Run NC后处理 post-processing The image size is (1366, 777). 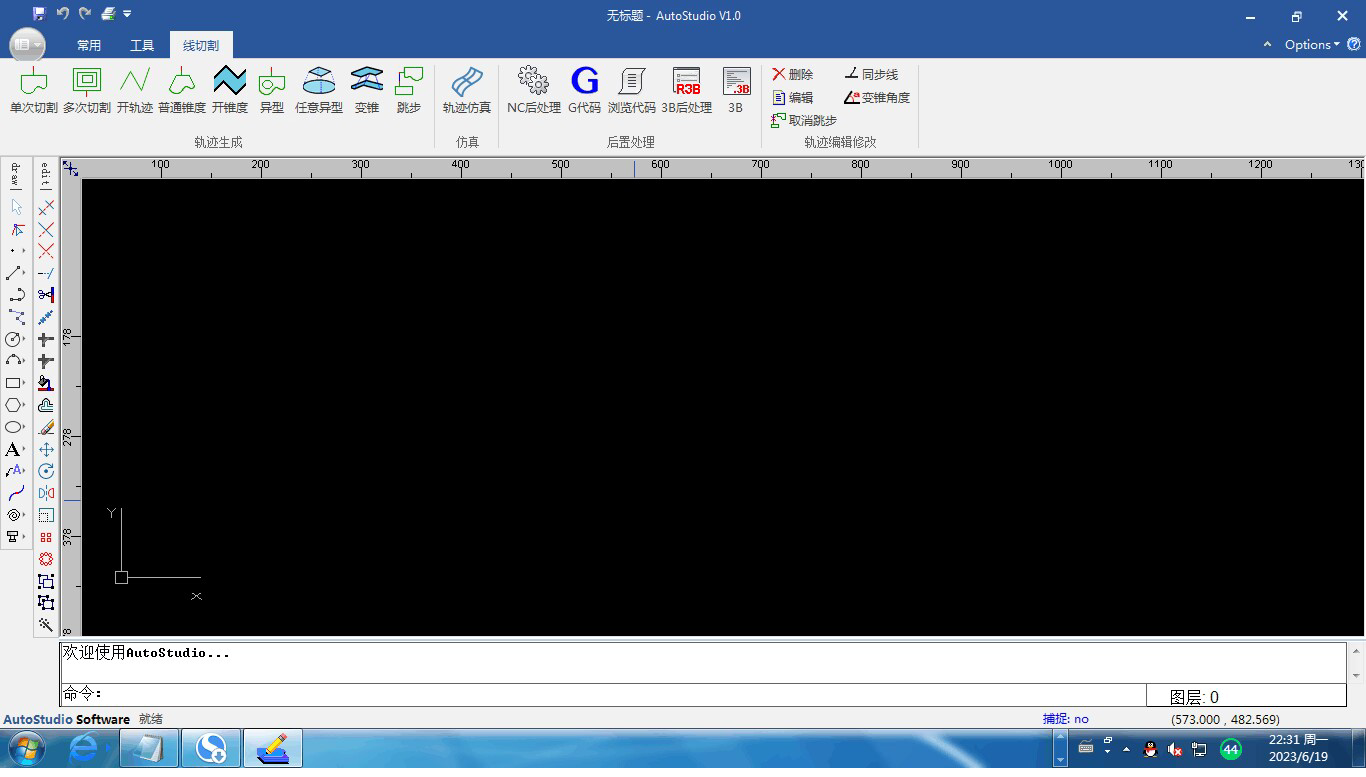click(533, 90)
